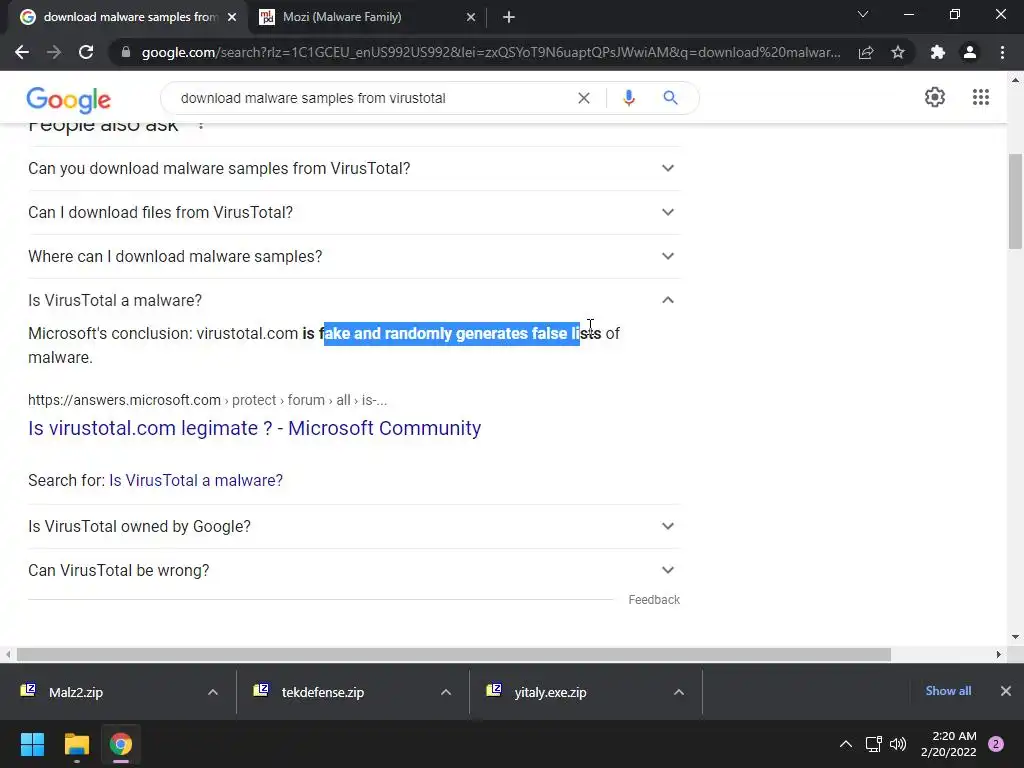
Task: Open Malz2.zip downloaded file
Action: click(76, 692)
